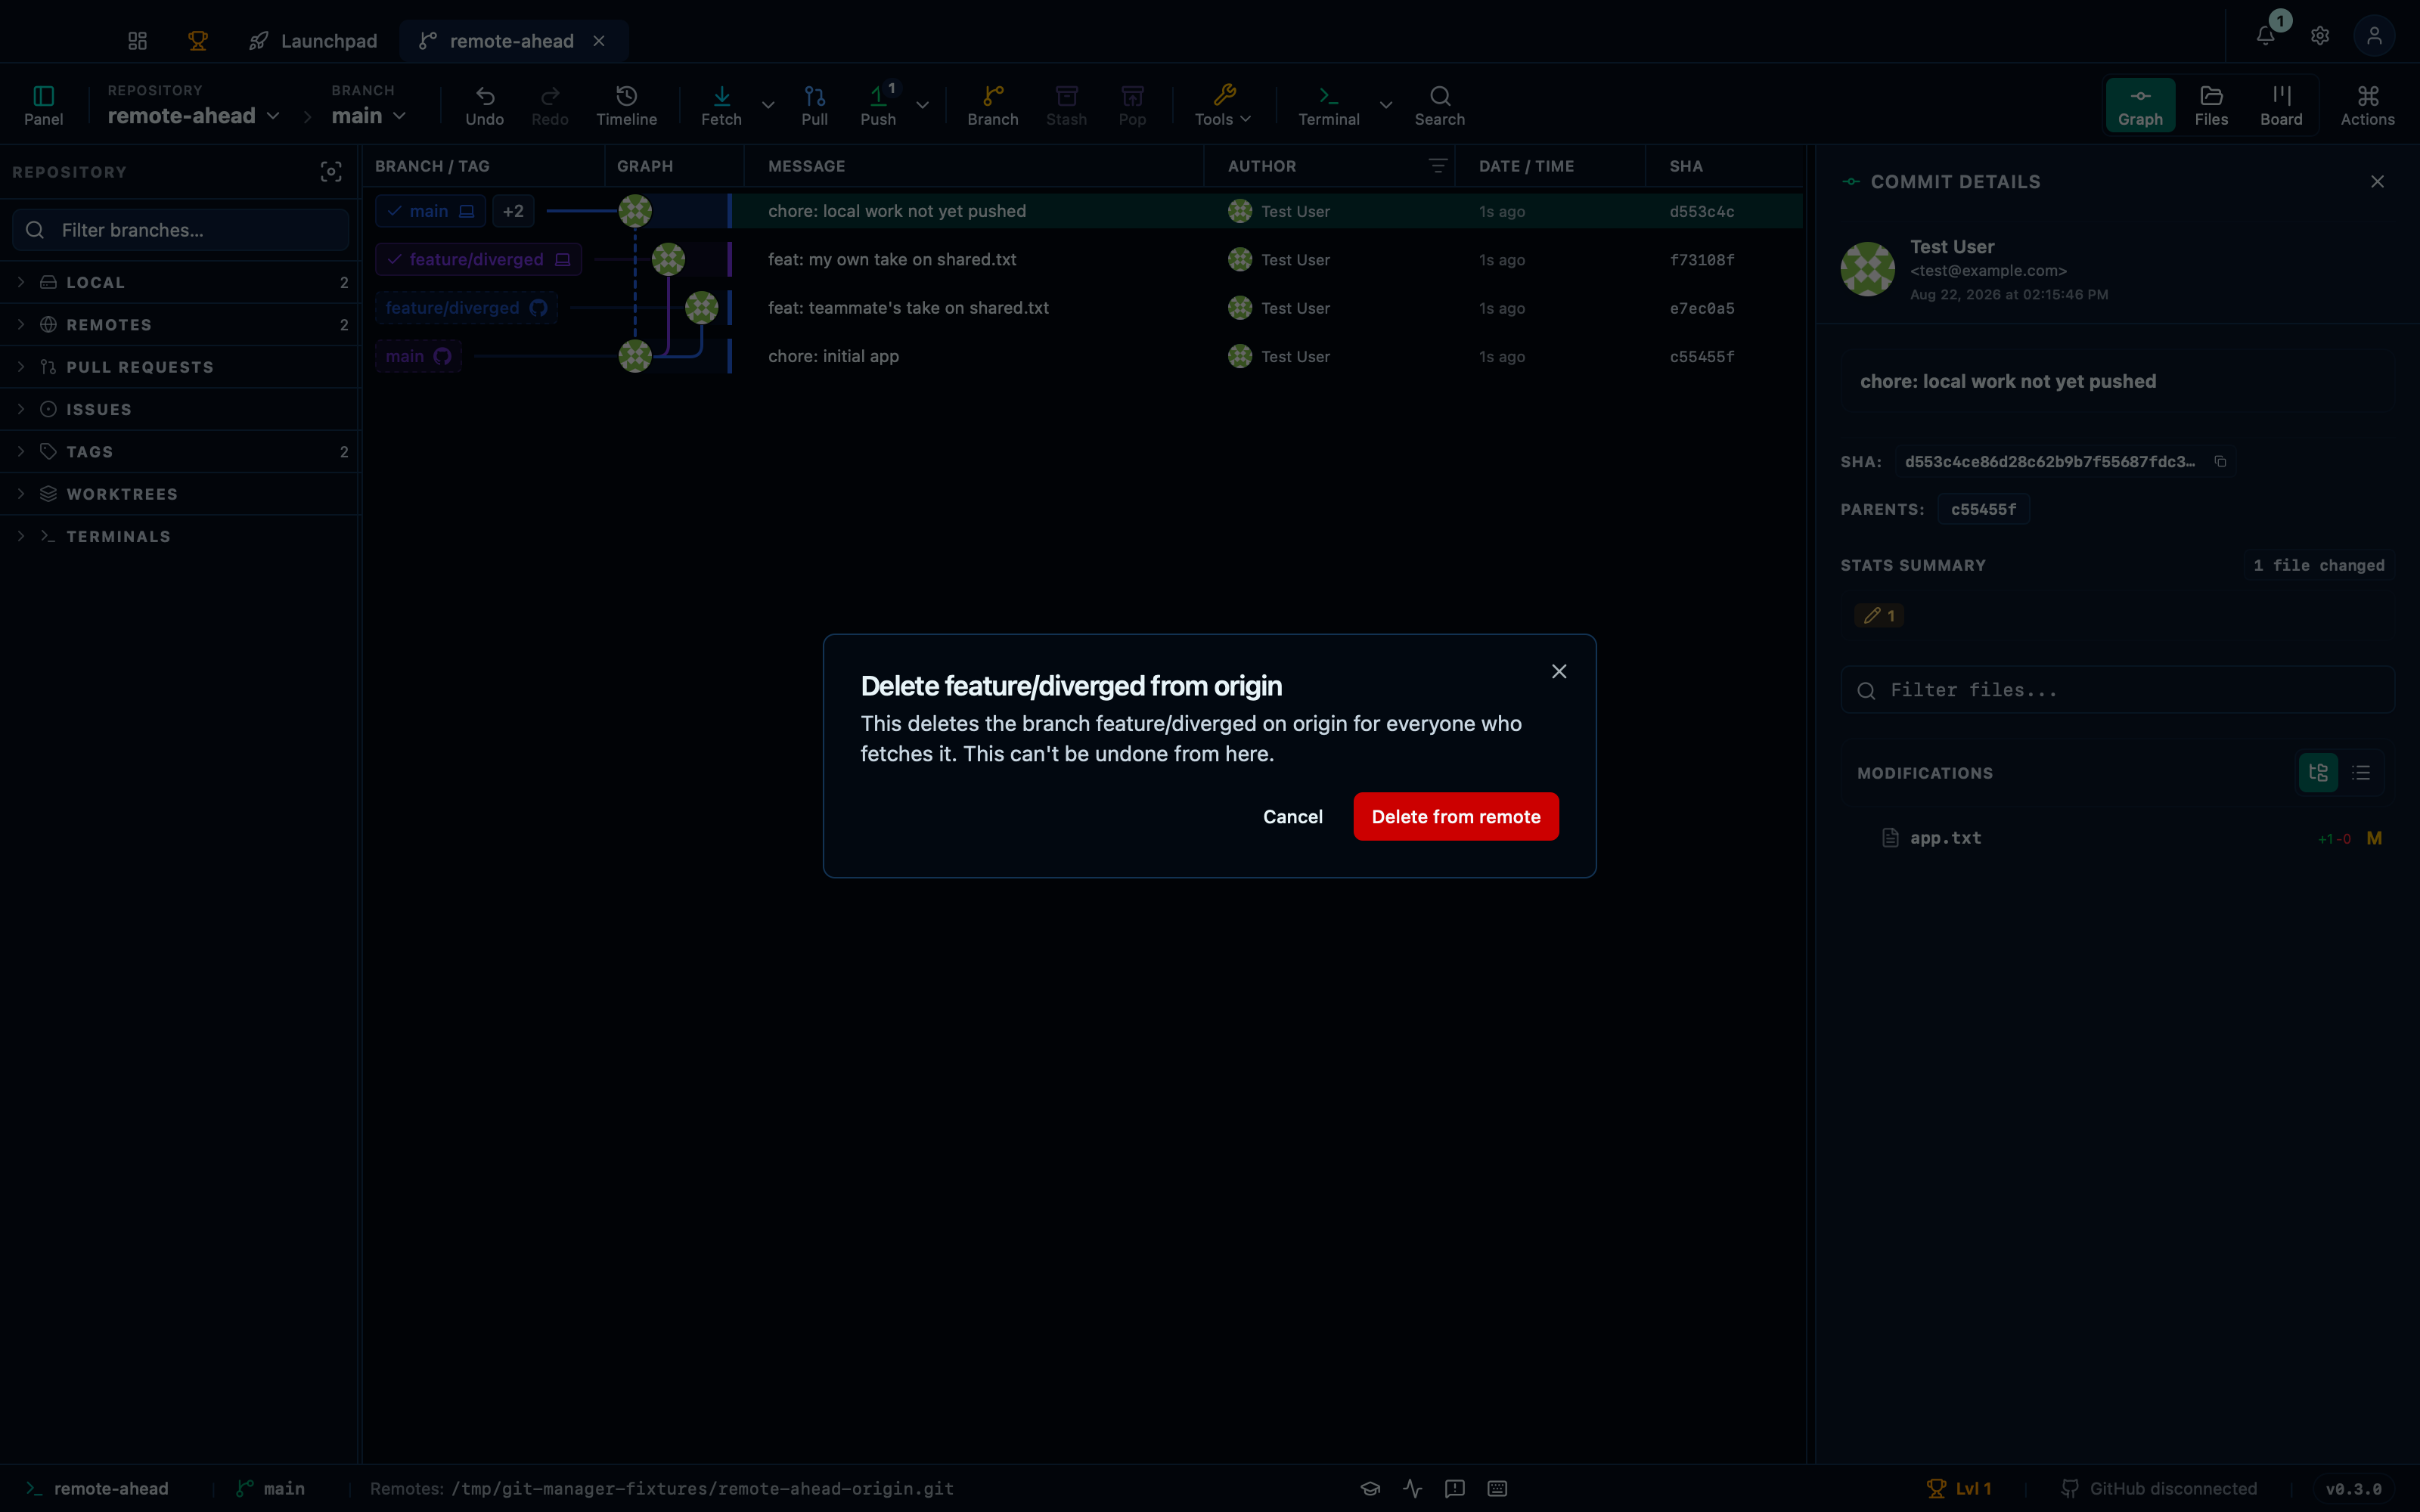Show the +2 extra refs badge
Image resolution: width=2420 pixels, height=1512 pixels.
pos(513,211)
